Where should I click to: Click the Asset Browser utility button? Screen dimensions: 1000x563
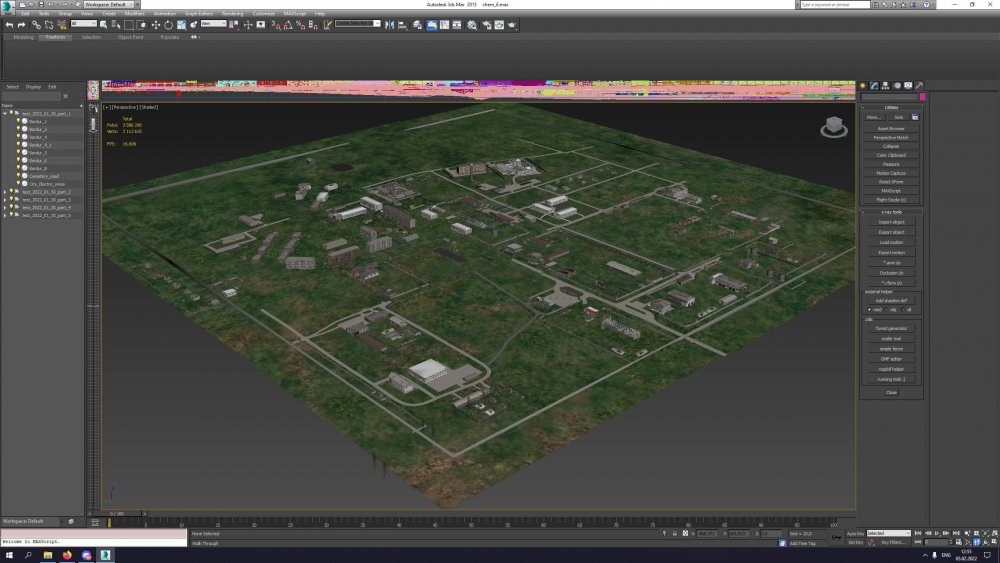click(891, 128)
